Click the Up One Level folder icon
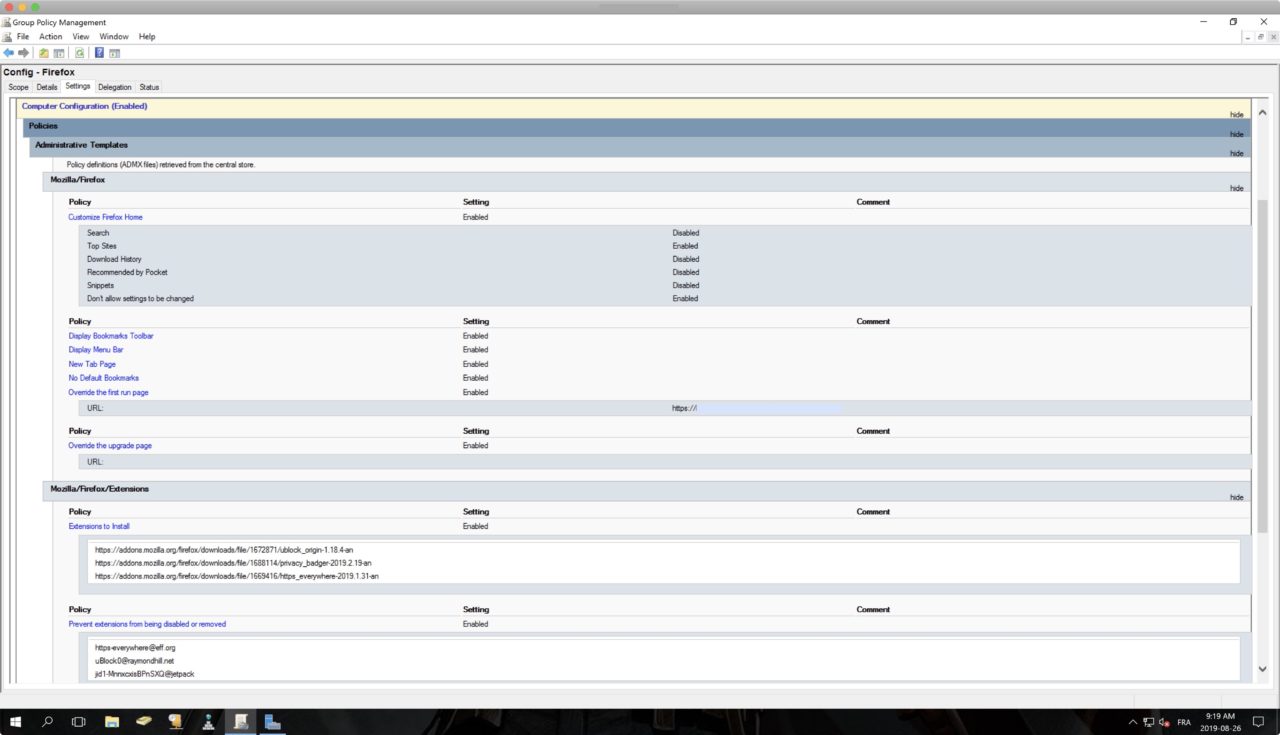The image size is (1280, 735). (x=44, y=53)
